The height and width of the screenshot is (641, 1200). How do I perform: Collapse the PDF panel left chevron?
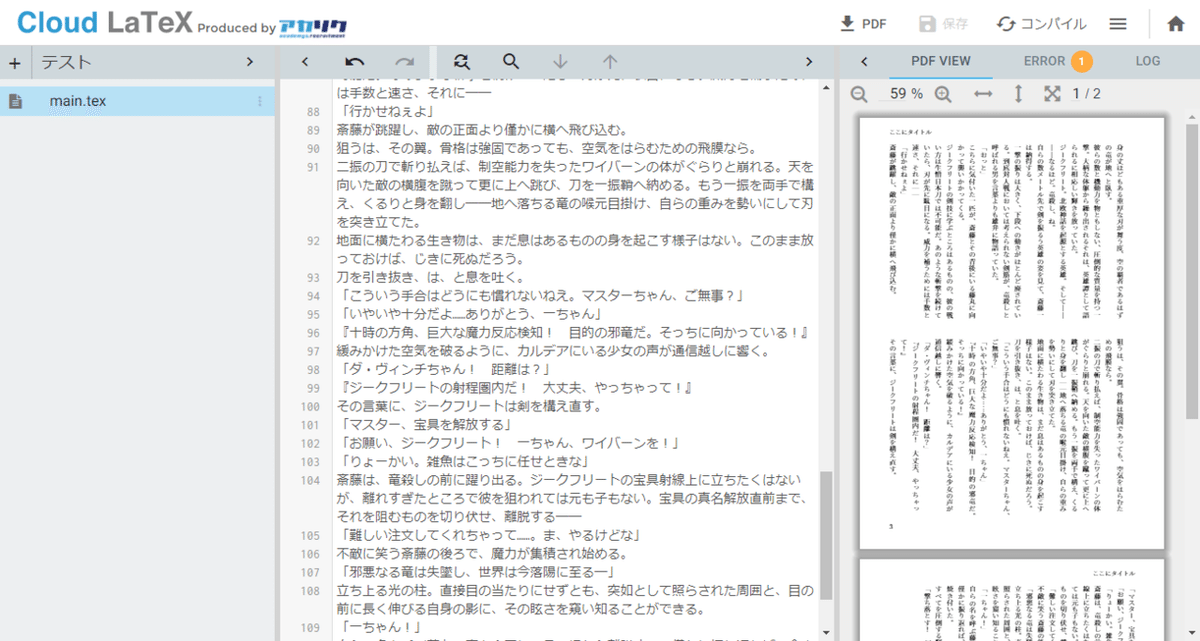pos(864,62)
